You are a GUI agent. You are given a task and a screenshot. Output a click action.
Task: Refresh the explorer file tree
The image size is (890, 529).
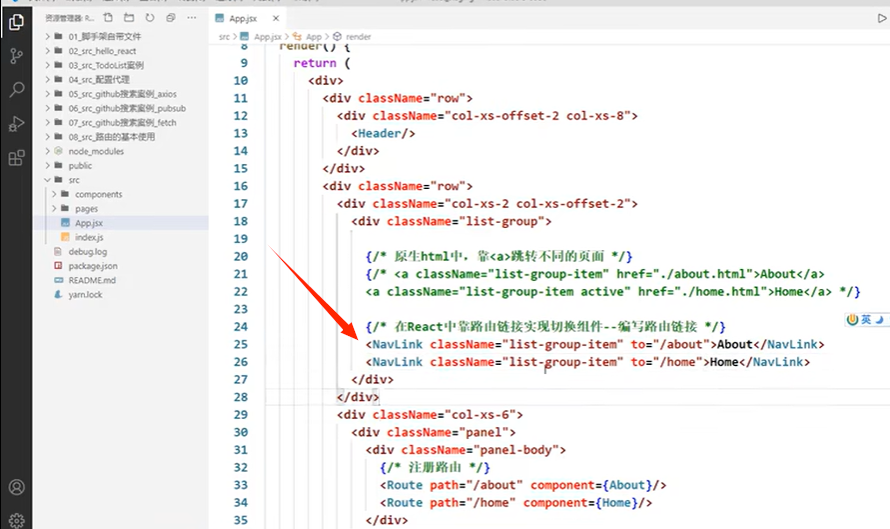click(150, 18)
